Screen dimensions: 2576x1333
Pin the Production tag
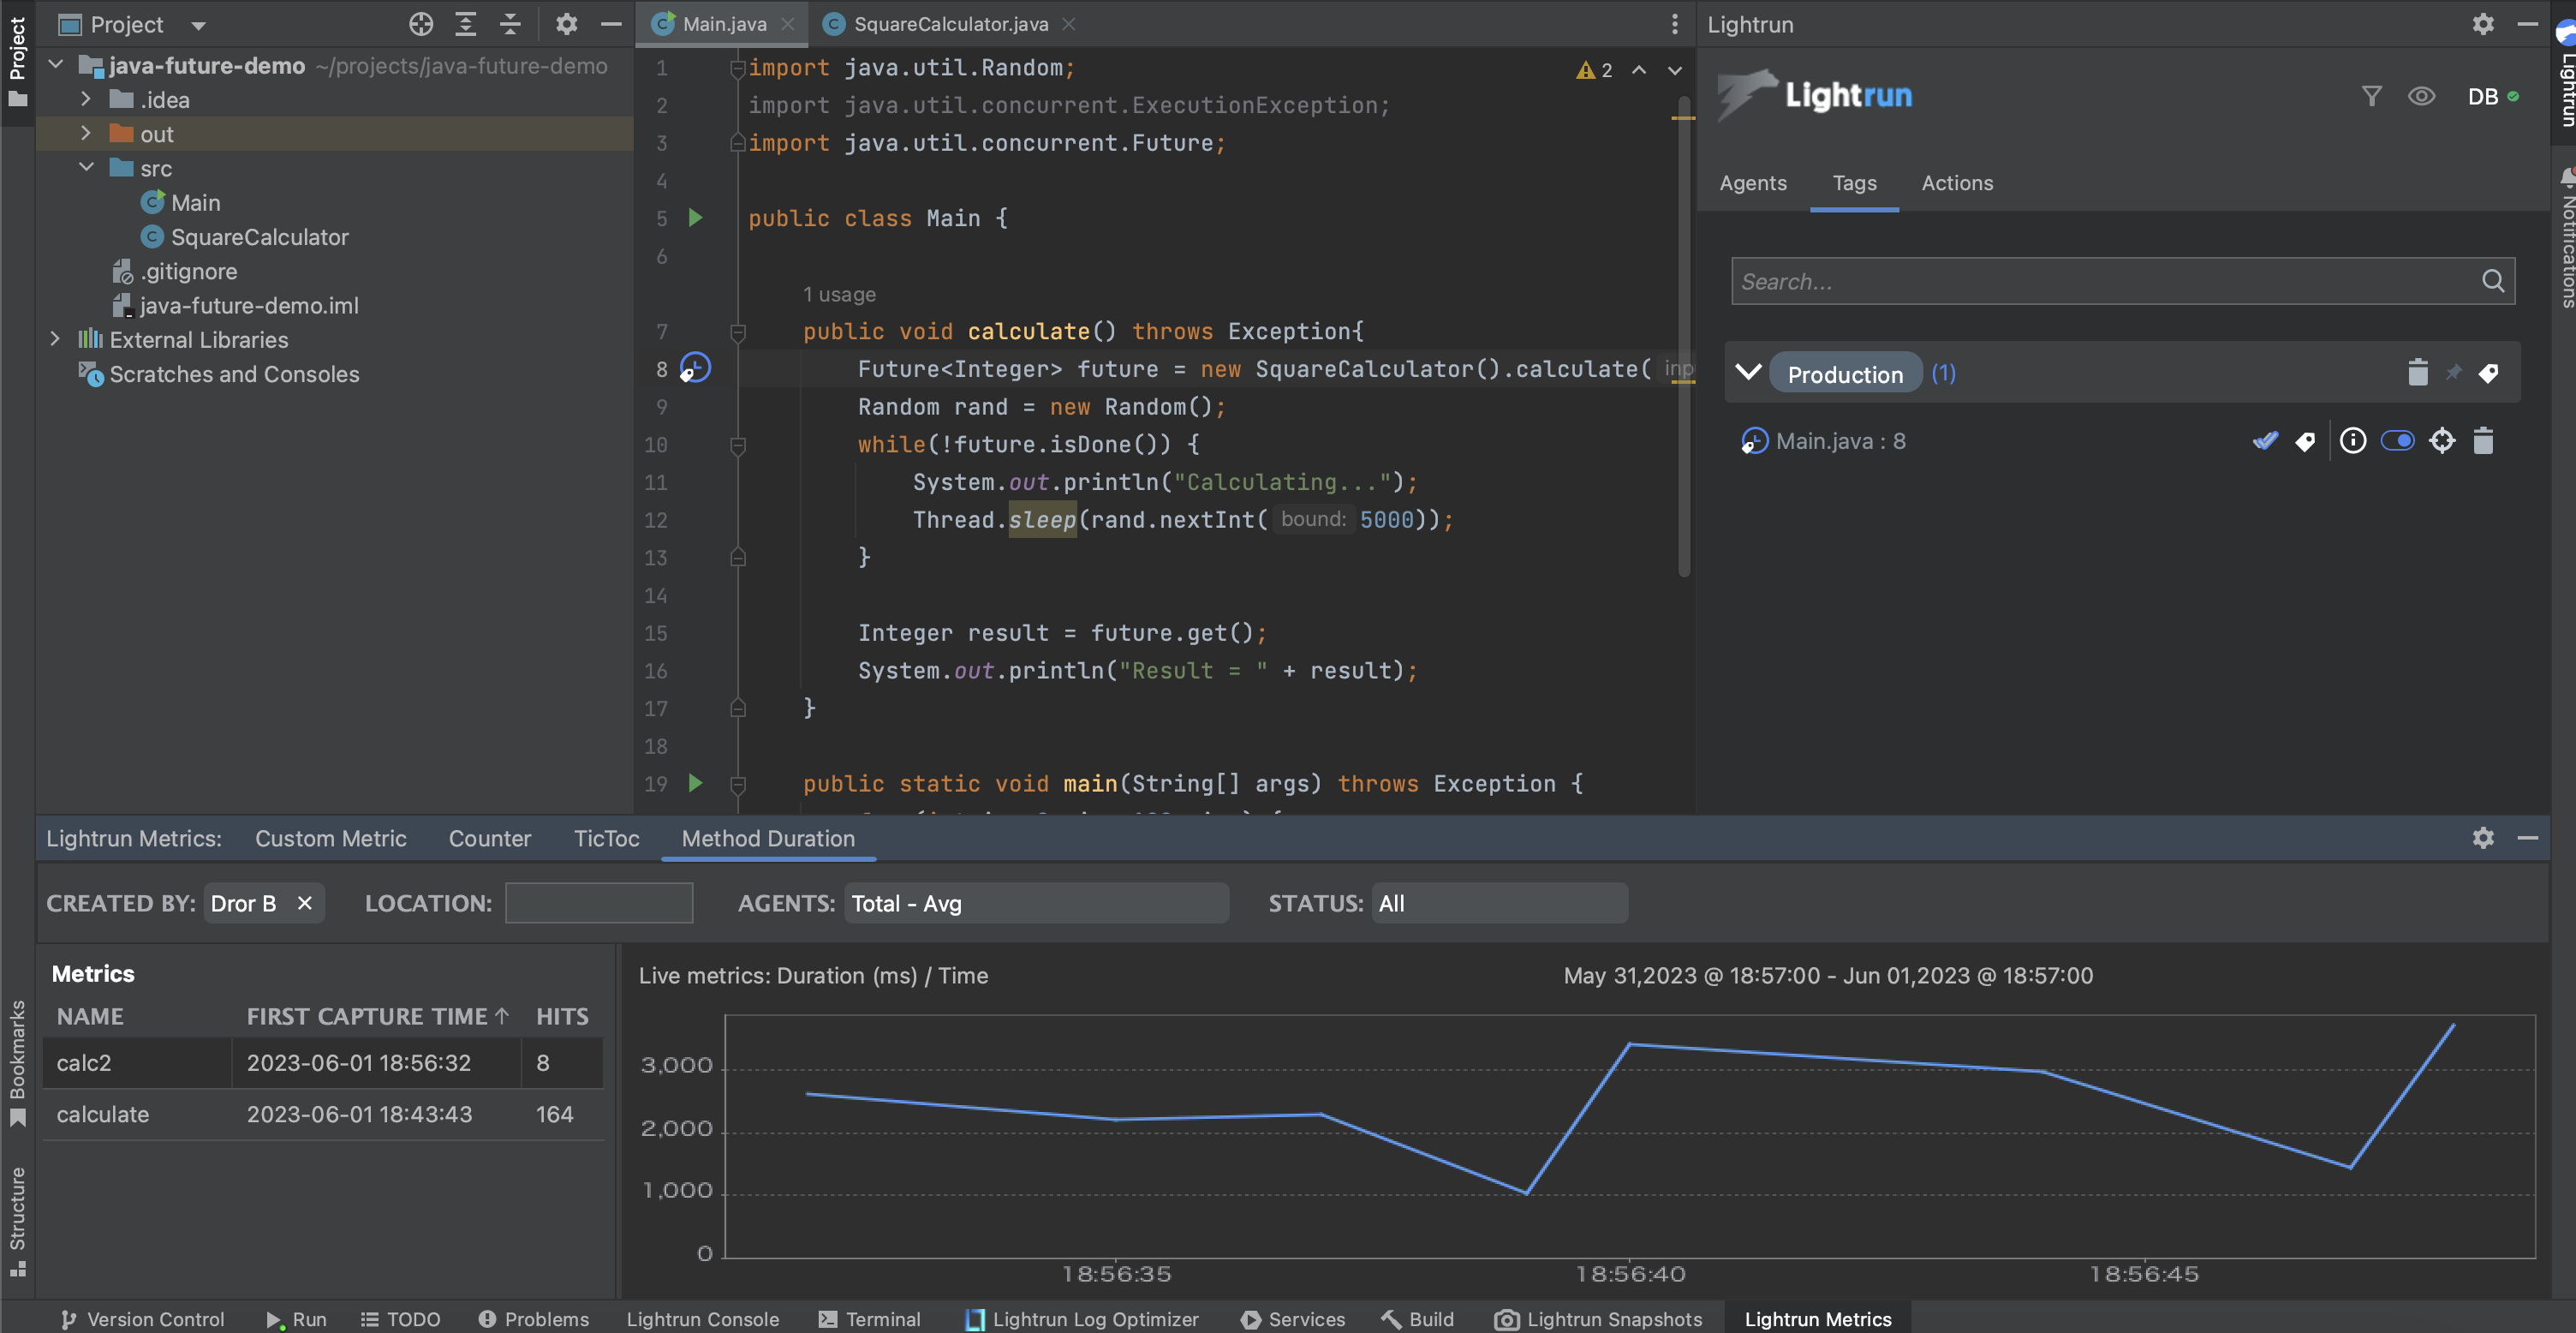pyautogui.click(x=2454, y=373)
